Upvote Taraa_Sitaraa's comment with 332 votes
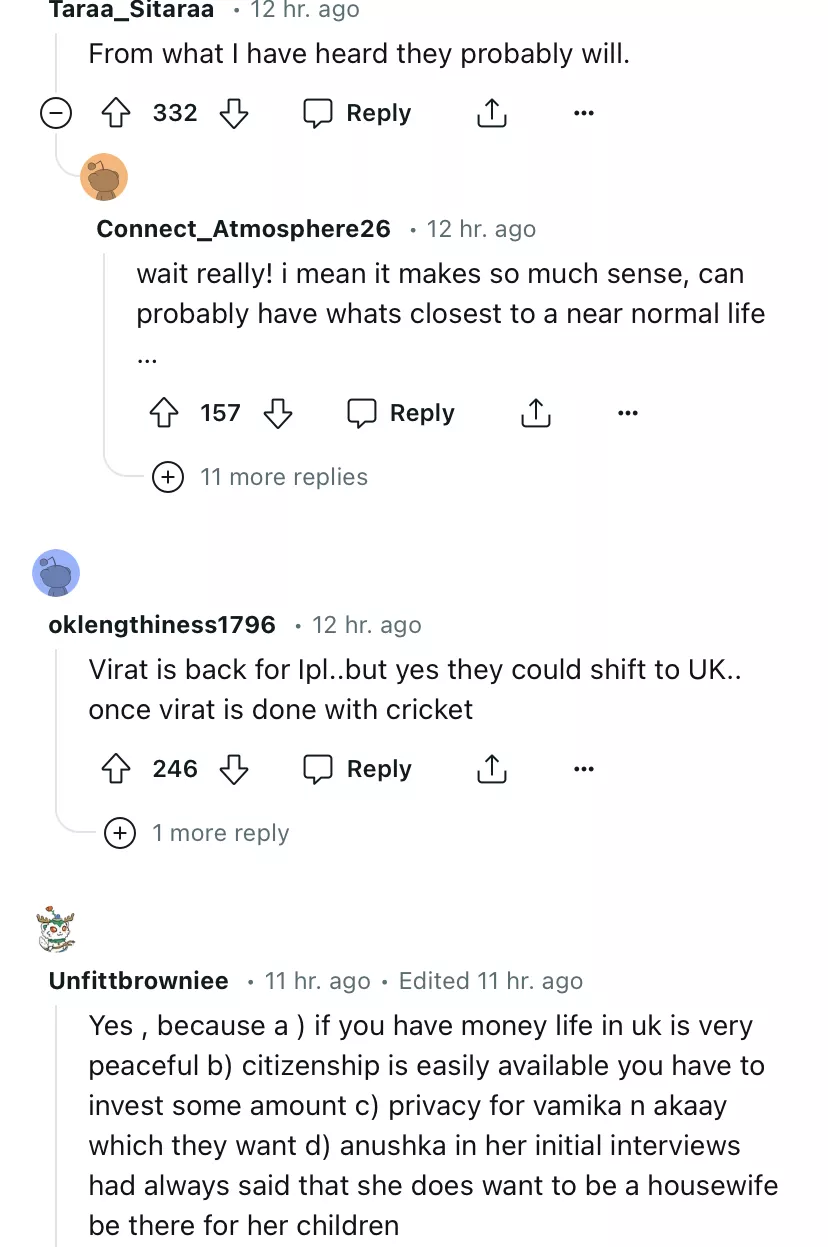Image resolution: width=828 pixels, height=1247 pixels. 119,113
